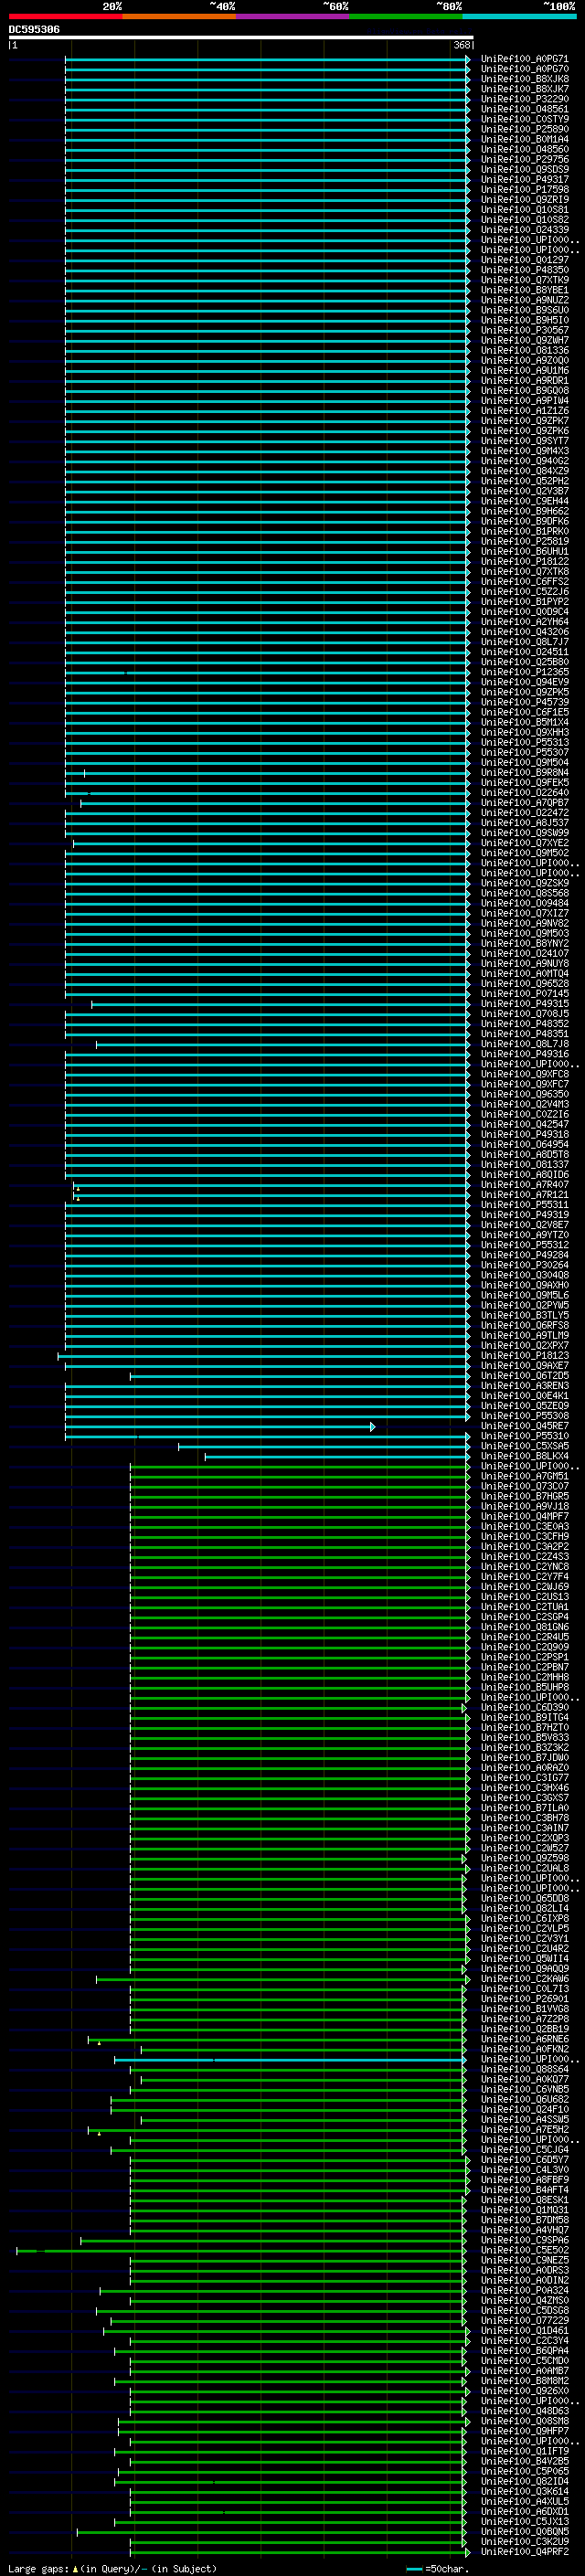Open the UniRef100_C2WJ69 entry
The width and height of the screenshot is (585, 2576).
[x=525, y=1586]
